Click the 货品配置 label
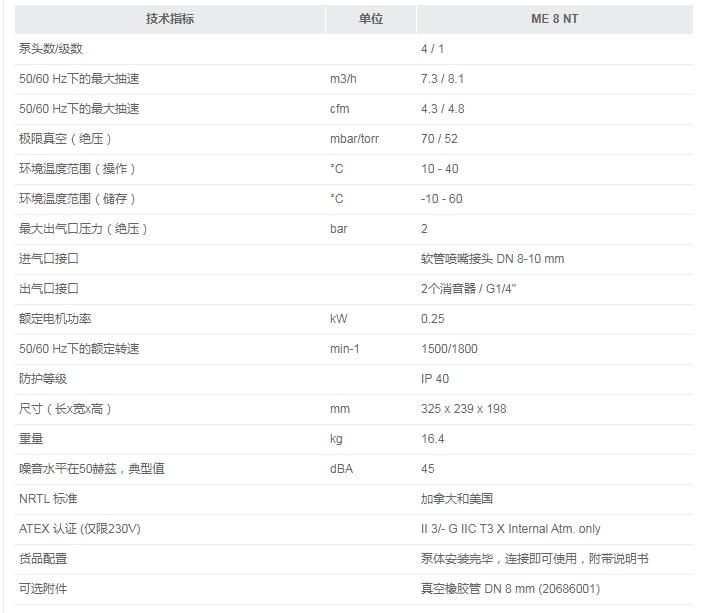 pos(43,558)
